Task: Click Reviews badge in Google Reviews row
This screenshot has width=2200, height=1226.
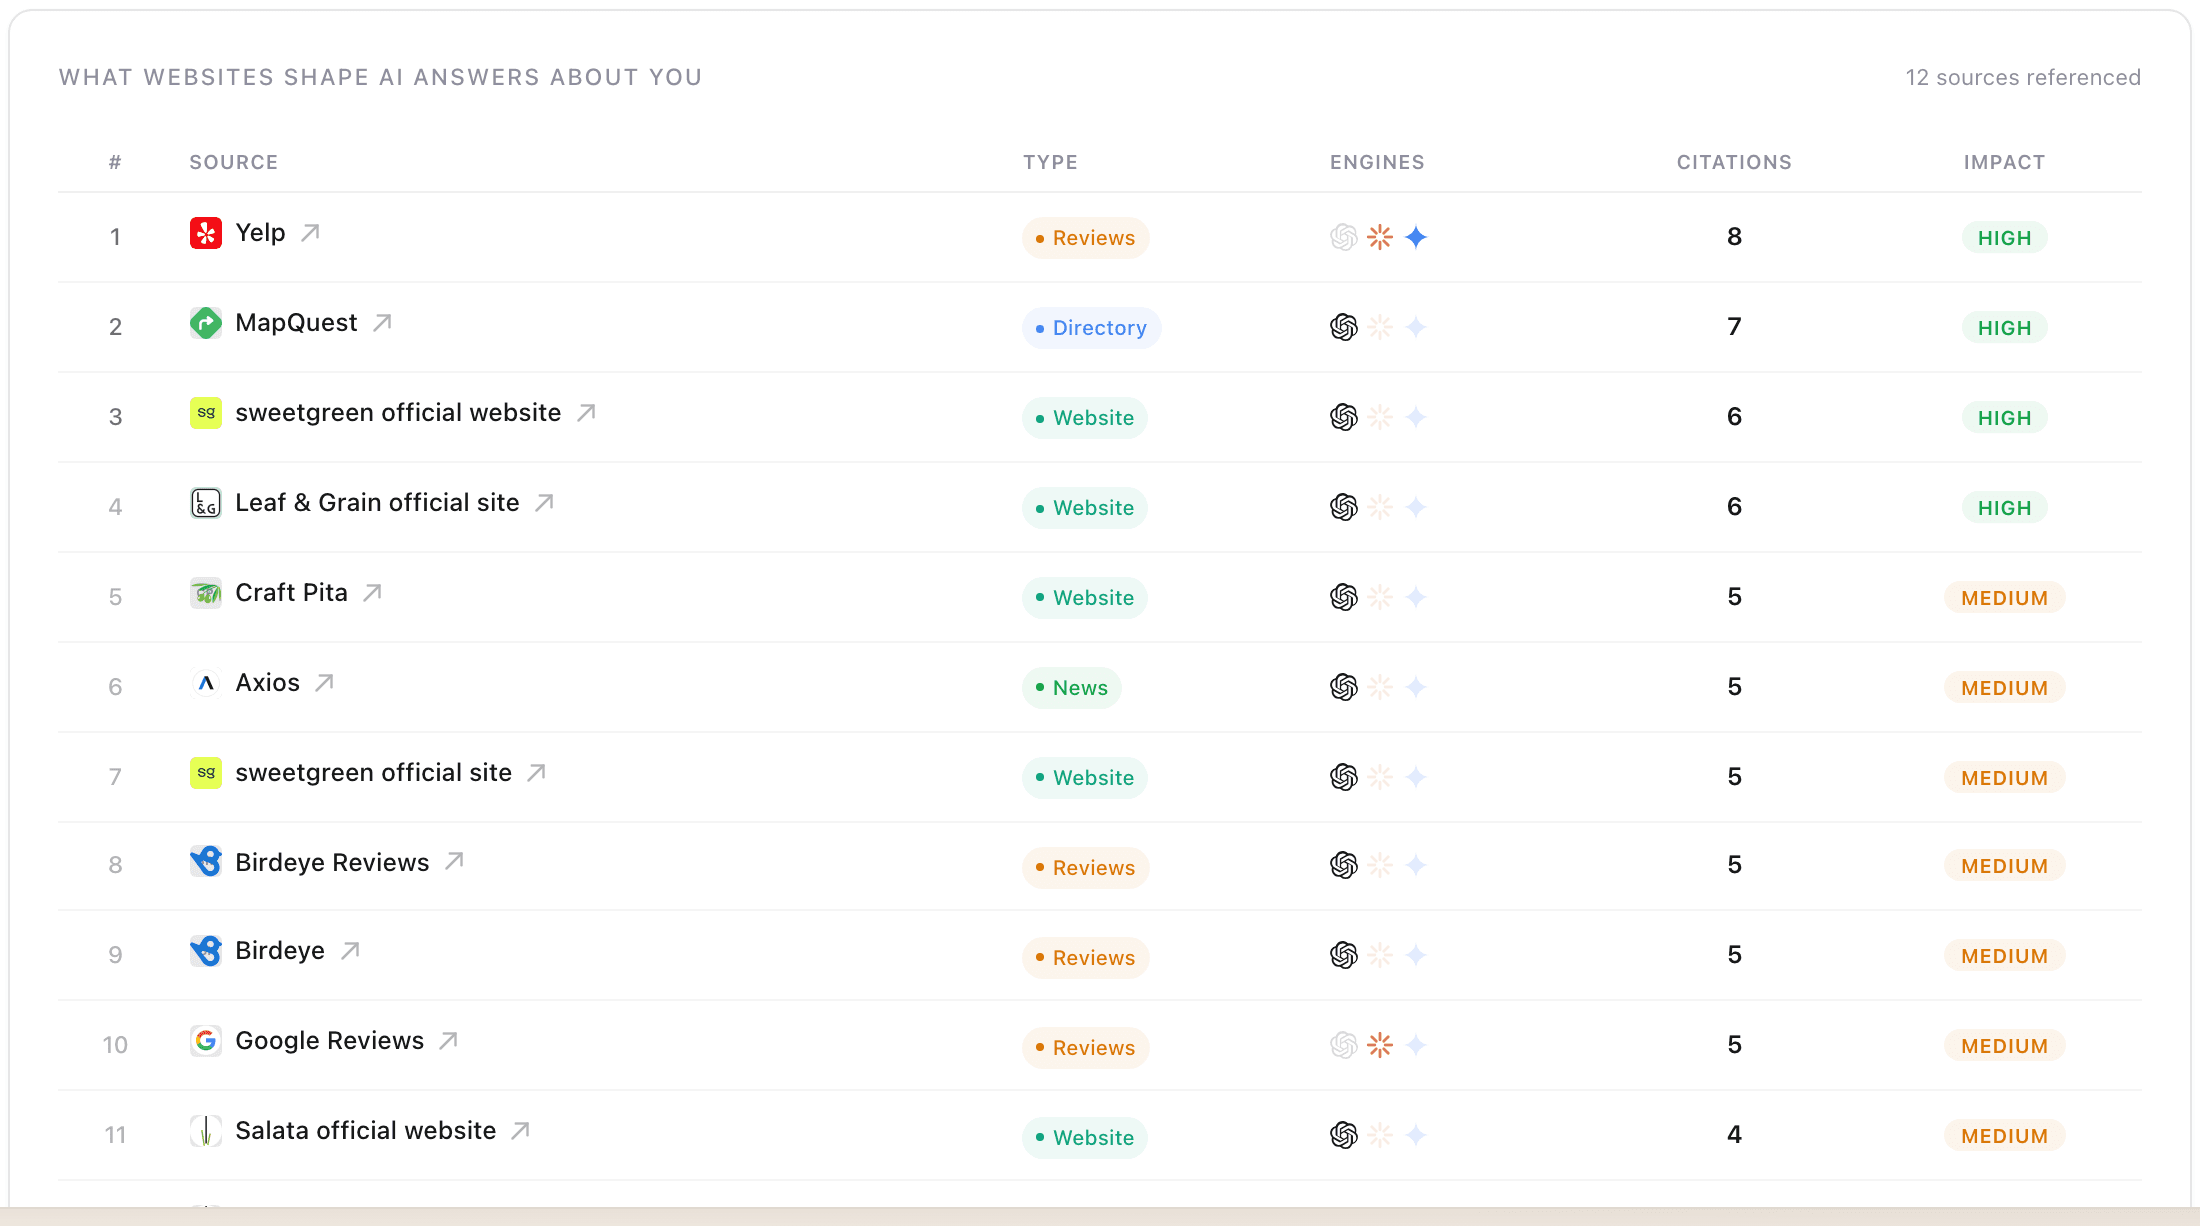Action: (1085, 1048)
